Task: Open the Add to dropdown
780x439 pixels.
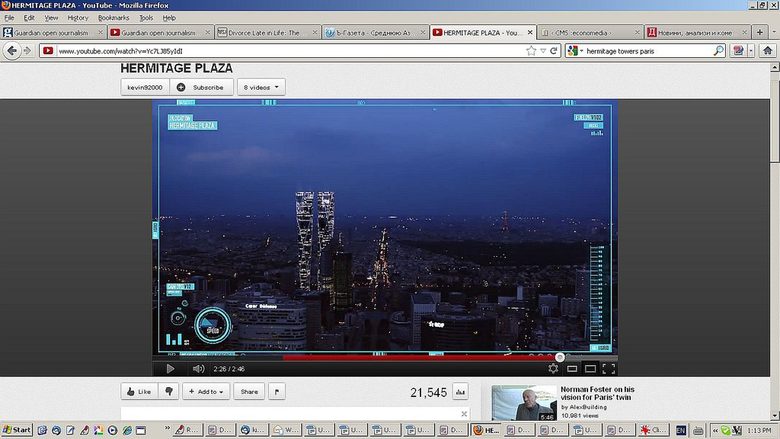Action: [206, 392]
